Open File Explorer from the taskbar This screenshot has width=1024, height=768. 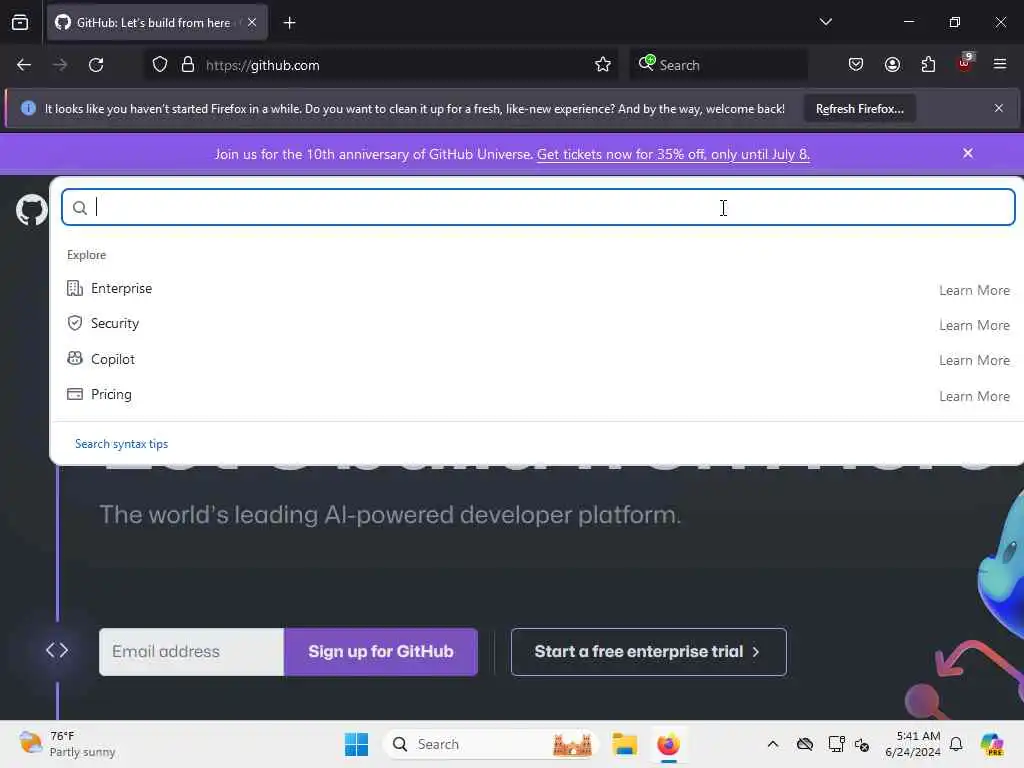pos(624,744)
